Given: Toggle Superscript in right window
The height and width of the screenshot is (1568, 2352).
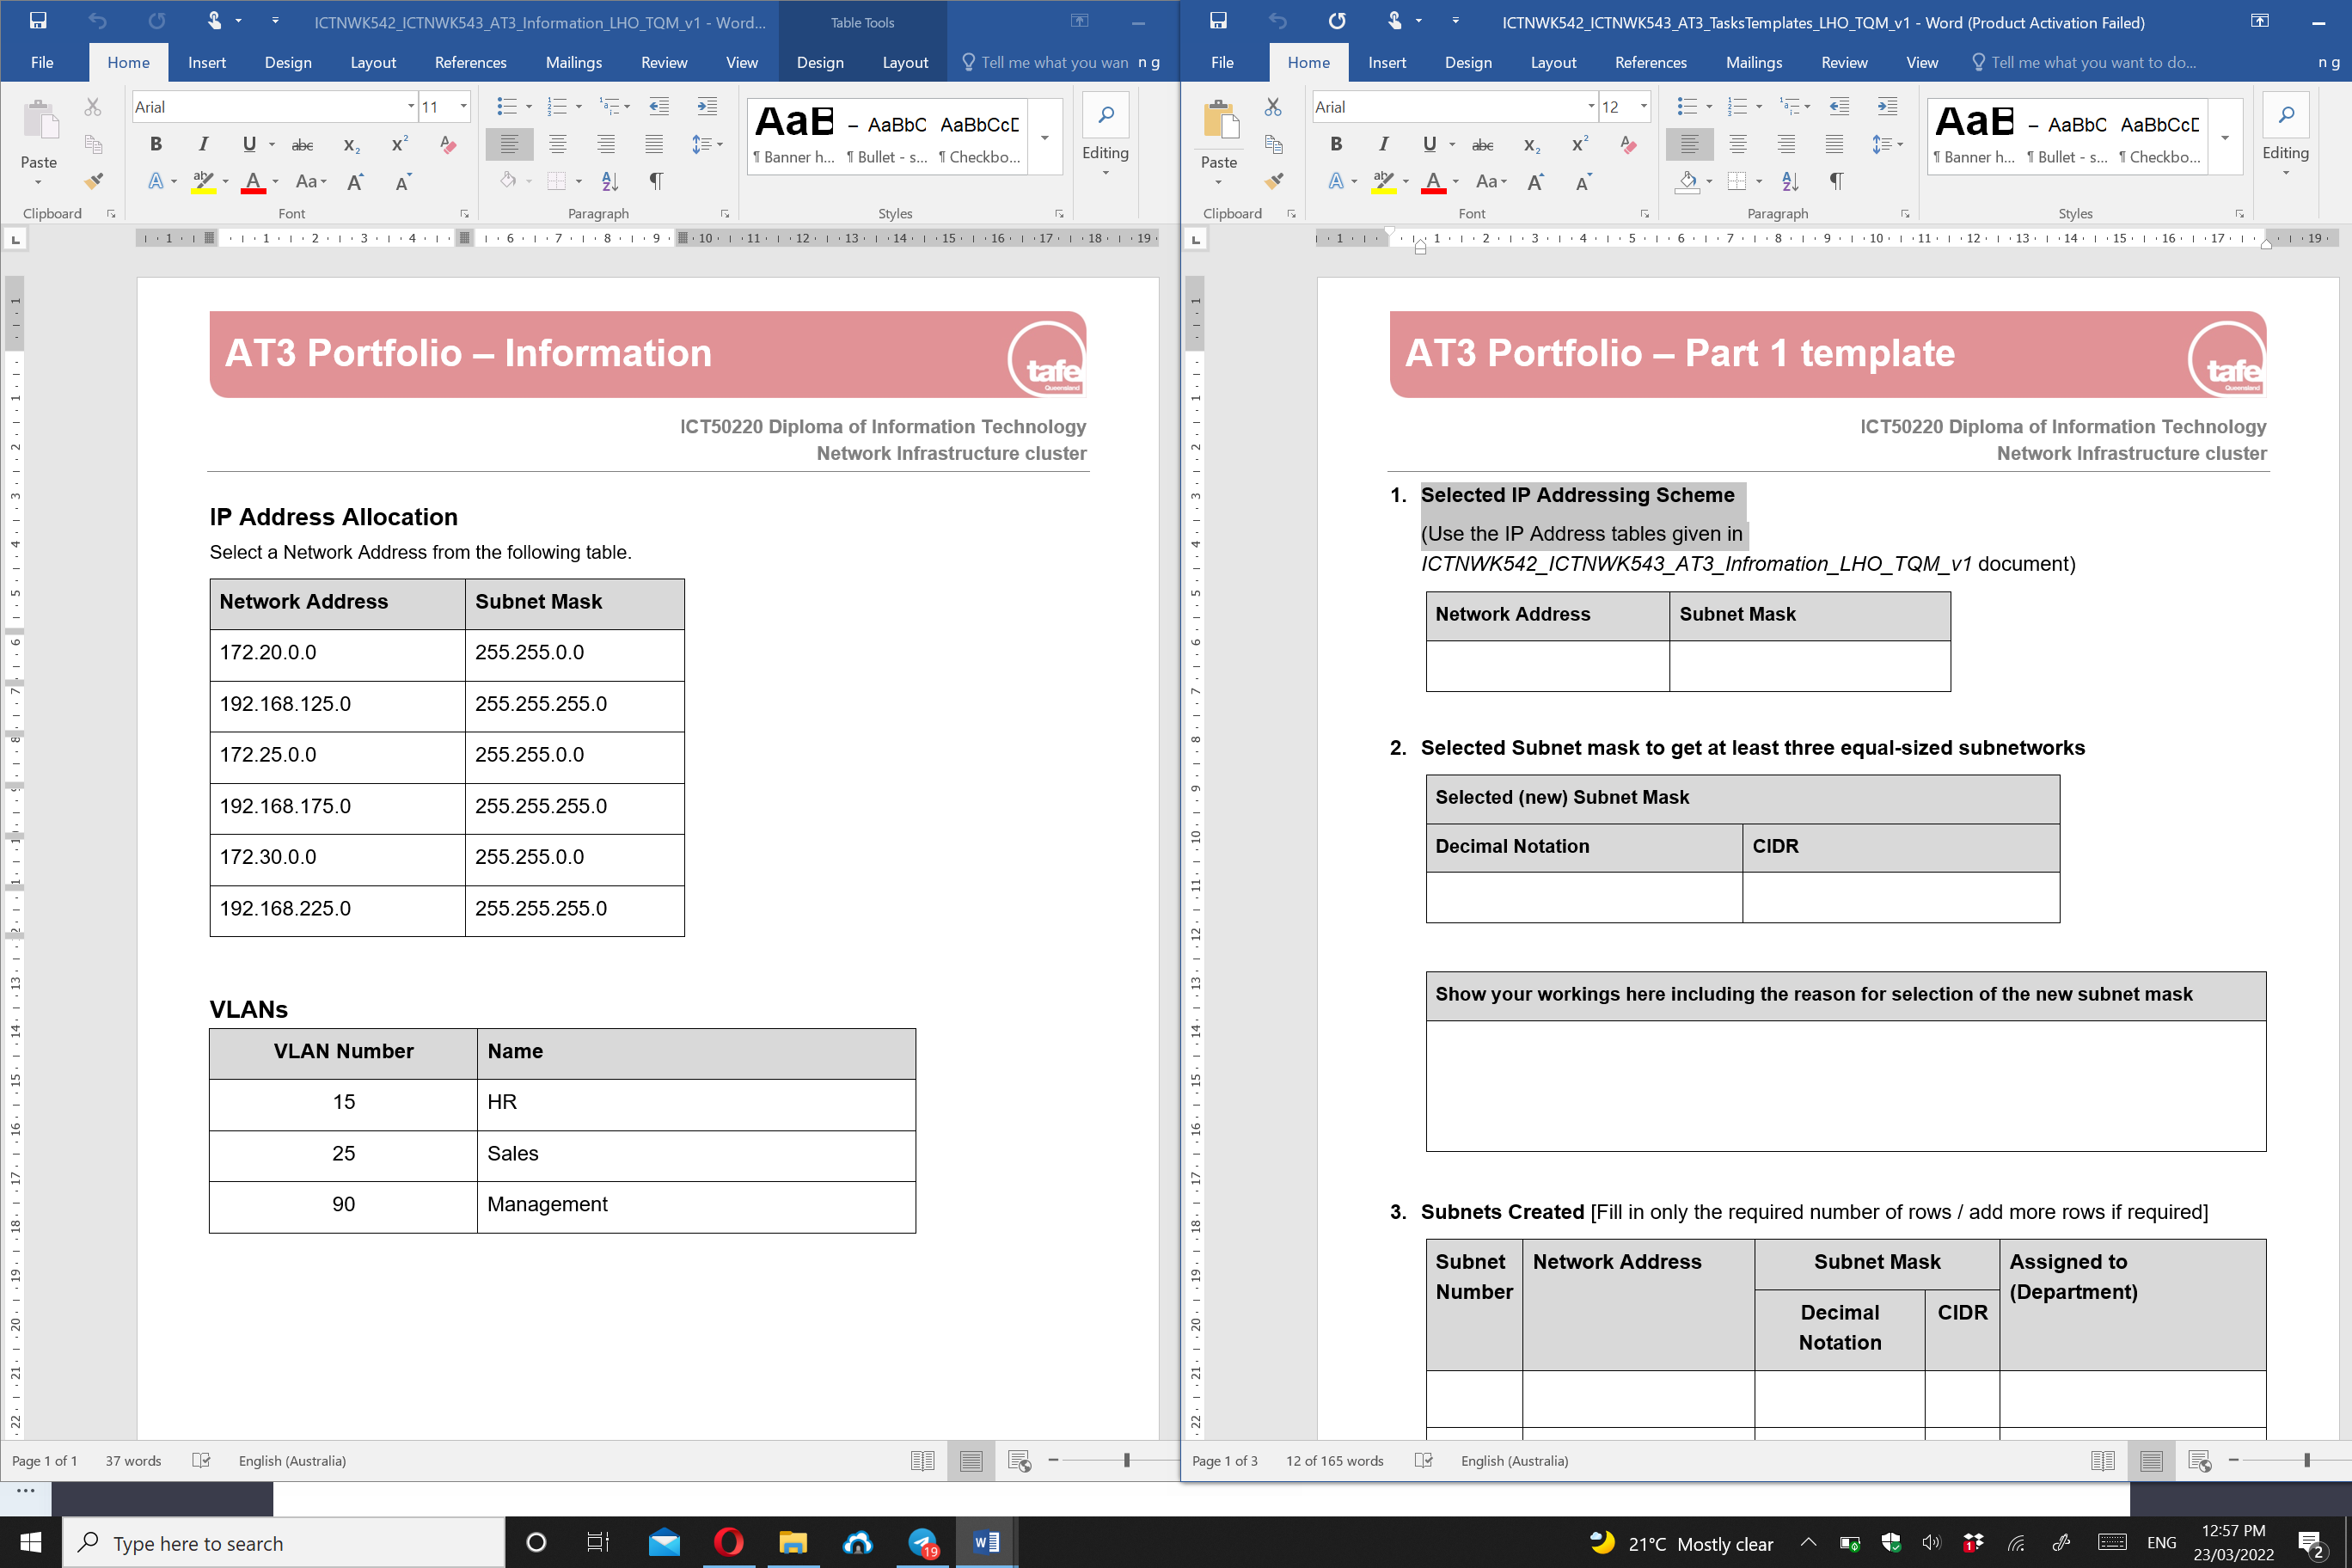Looking at the screenshot, I should pos(1579,145).
